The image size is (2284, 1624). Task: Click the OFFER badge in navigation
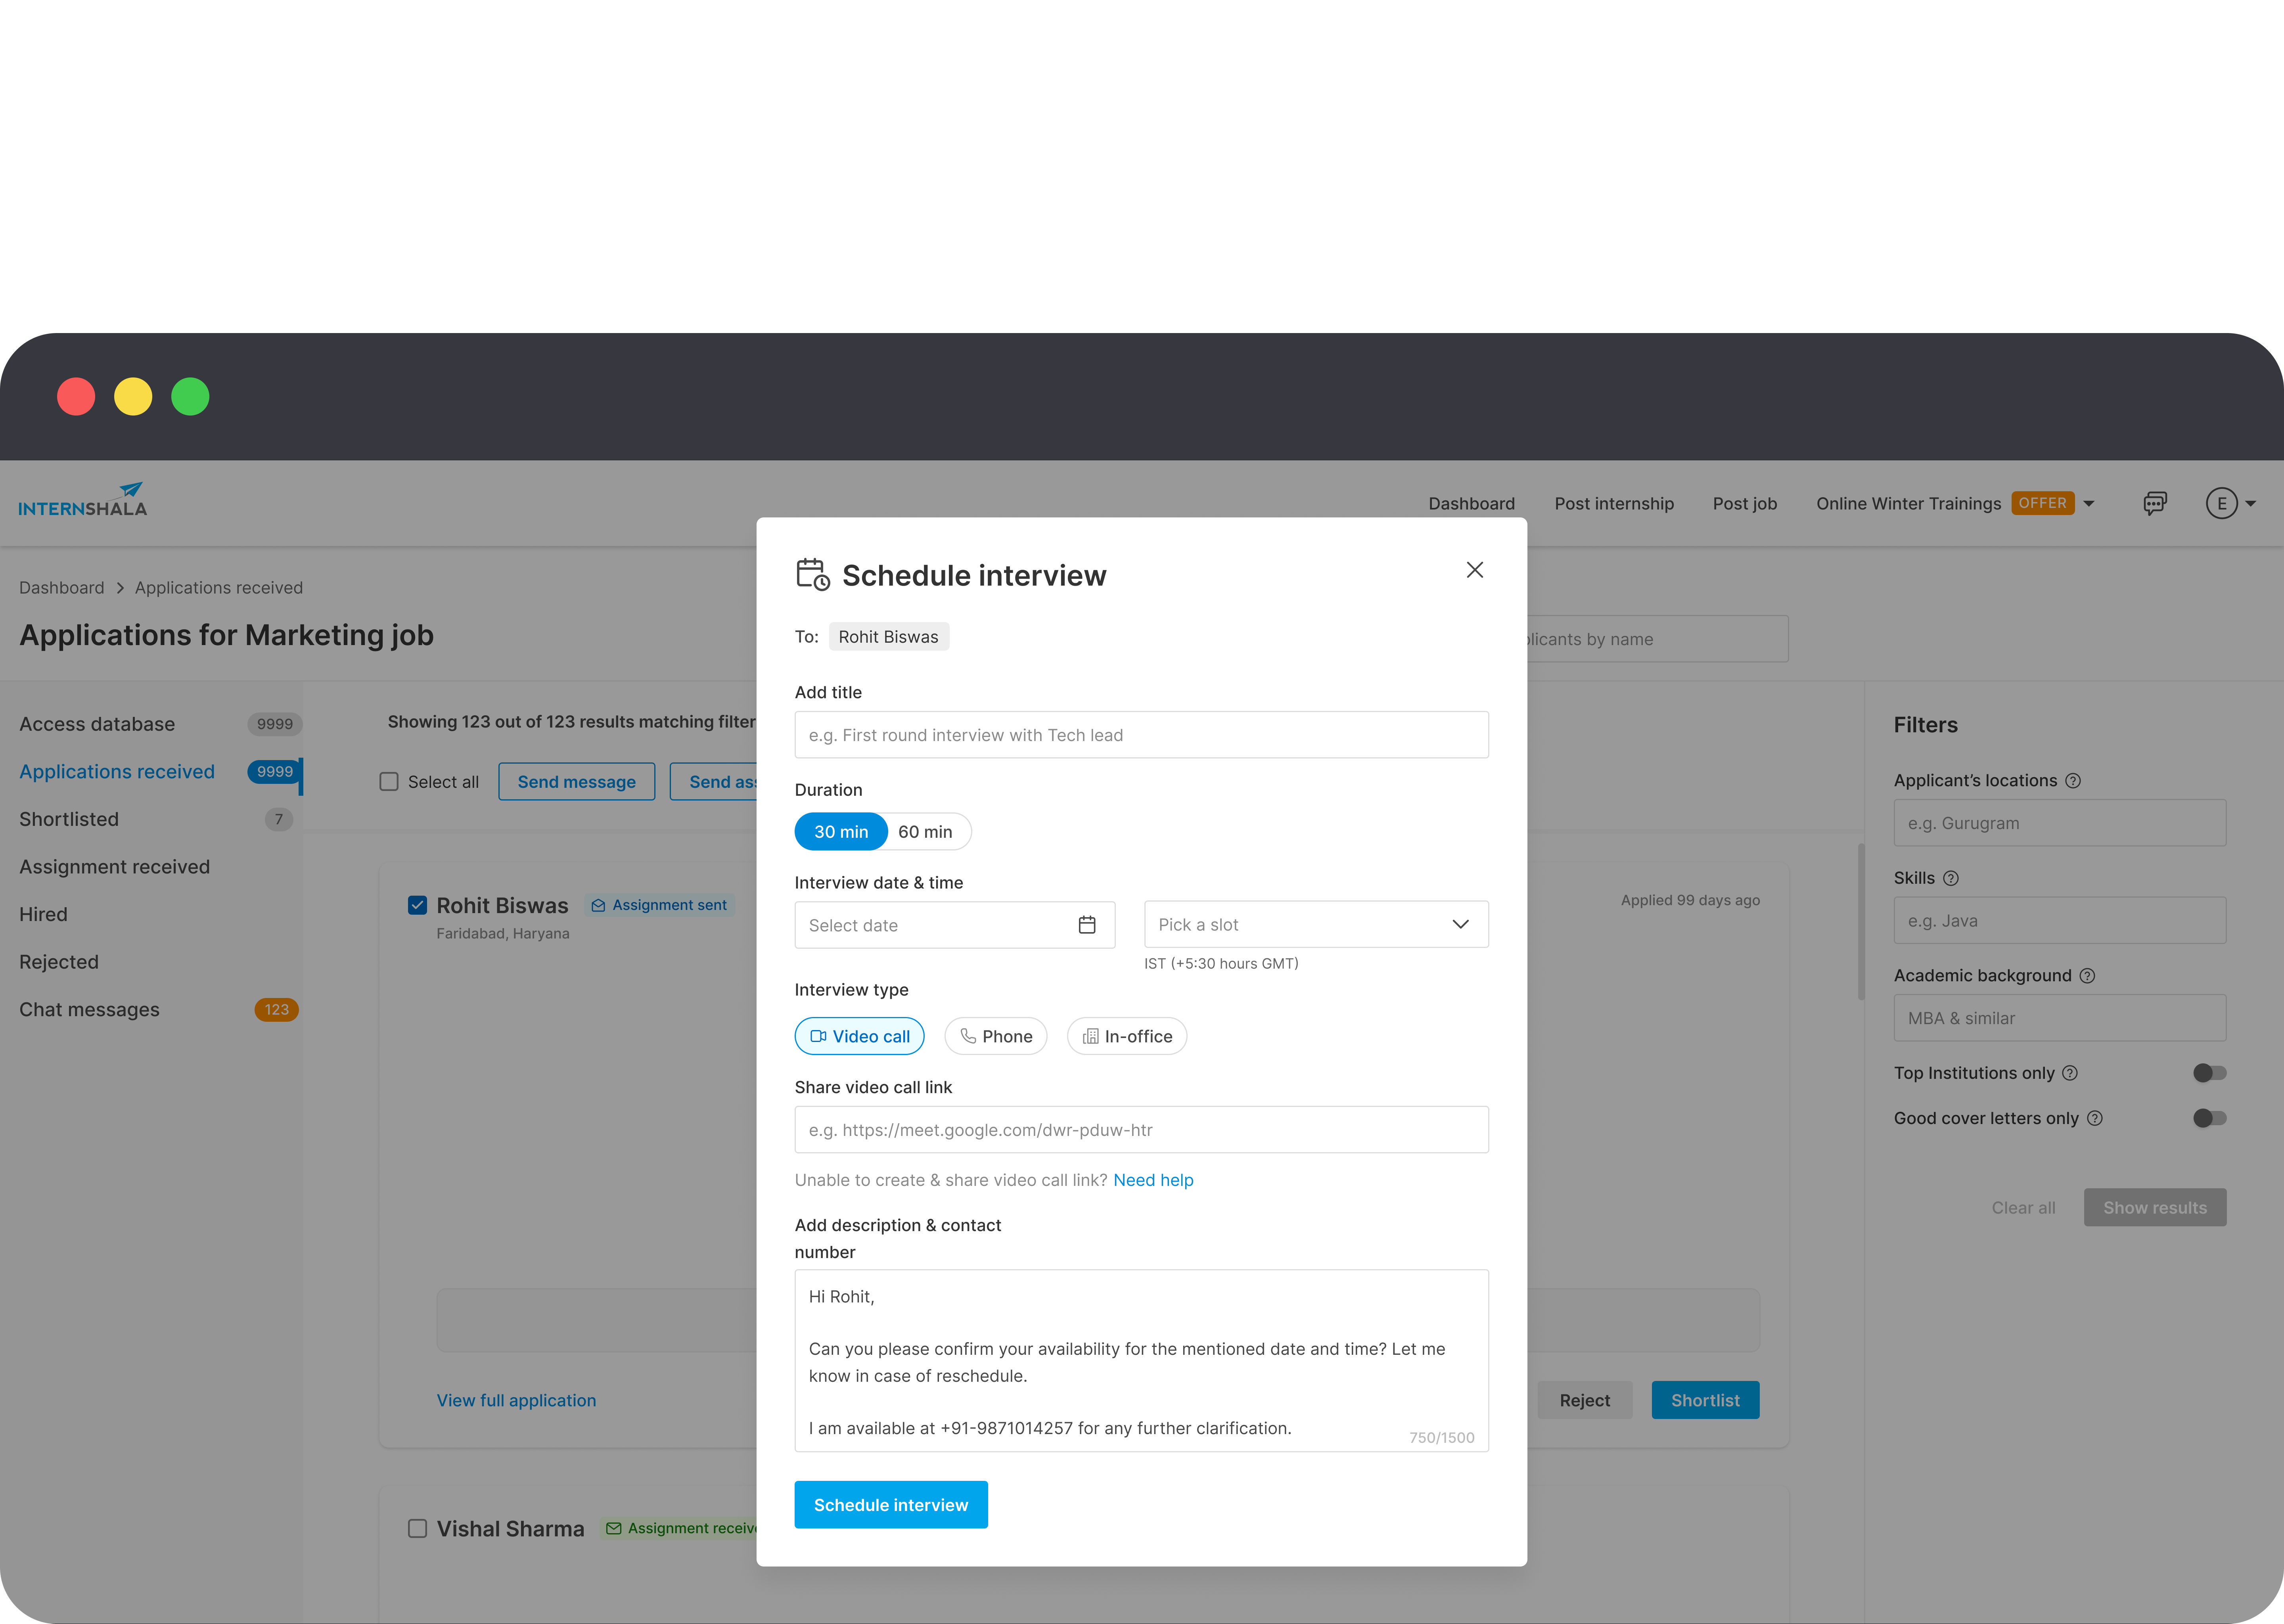pyautogui.click(x=2042, y=503)
